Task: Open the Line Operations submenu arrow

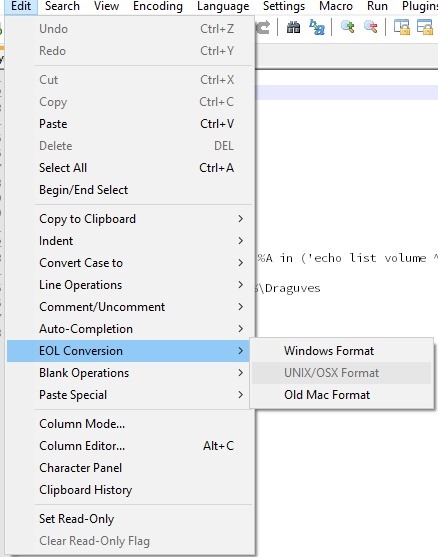Action: click(x=240, y=285)
